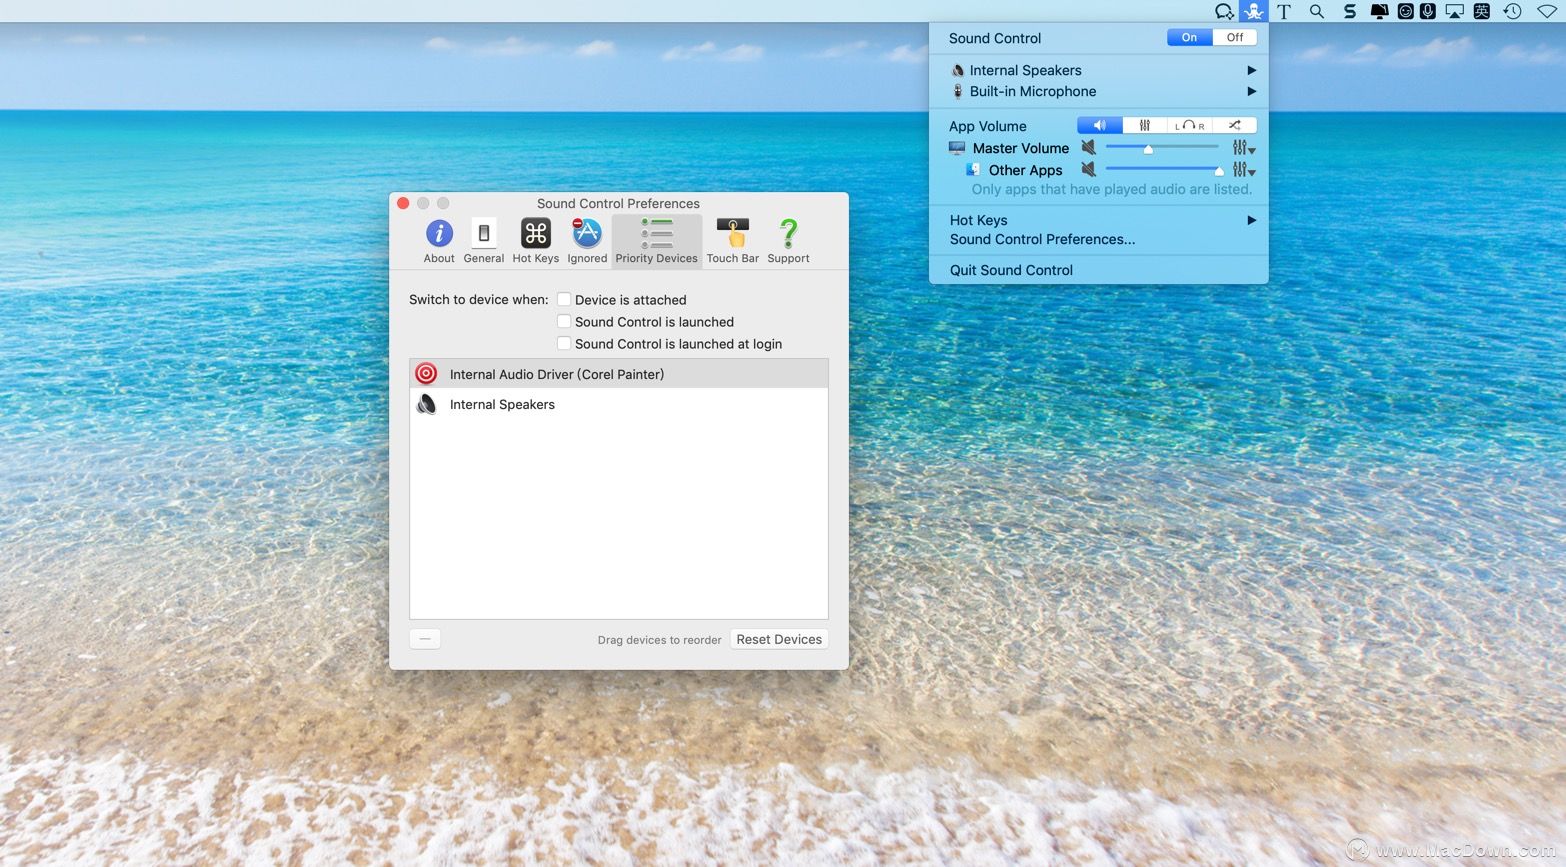The image size is (1566, 867).
Task: Open the Hot Keys preferences pane icon
Action: [x=535, y=235]
